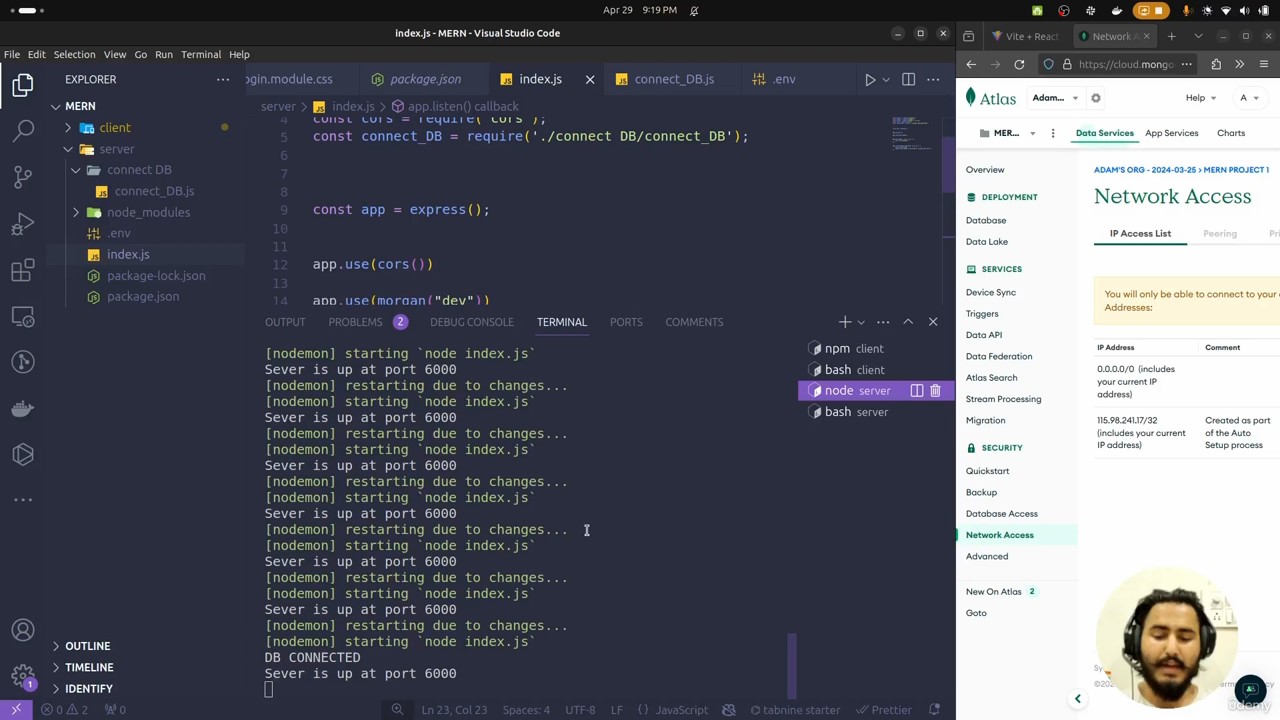Open Atlas Search in the Atlas sidebar

point(991,378)
